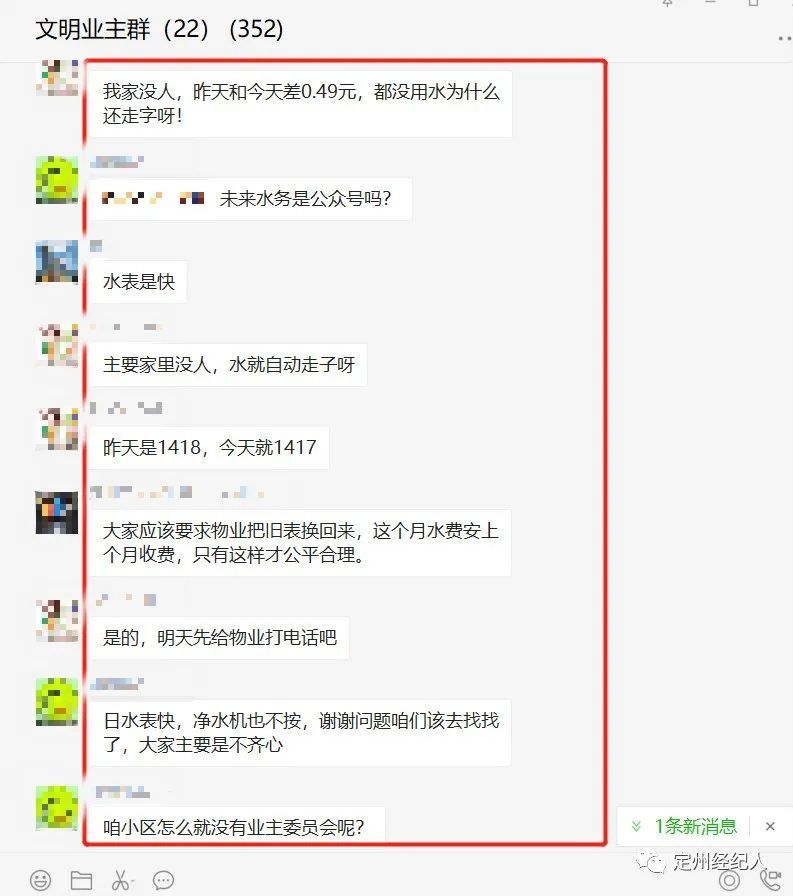Open the chat options three-dots menu

coord(784,38)
